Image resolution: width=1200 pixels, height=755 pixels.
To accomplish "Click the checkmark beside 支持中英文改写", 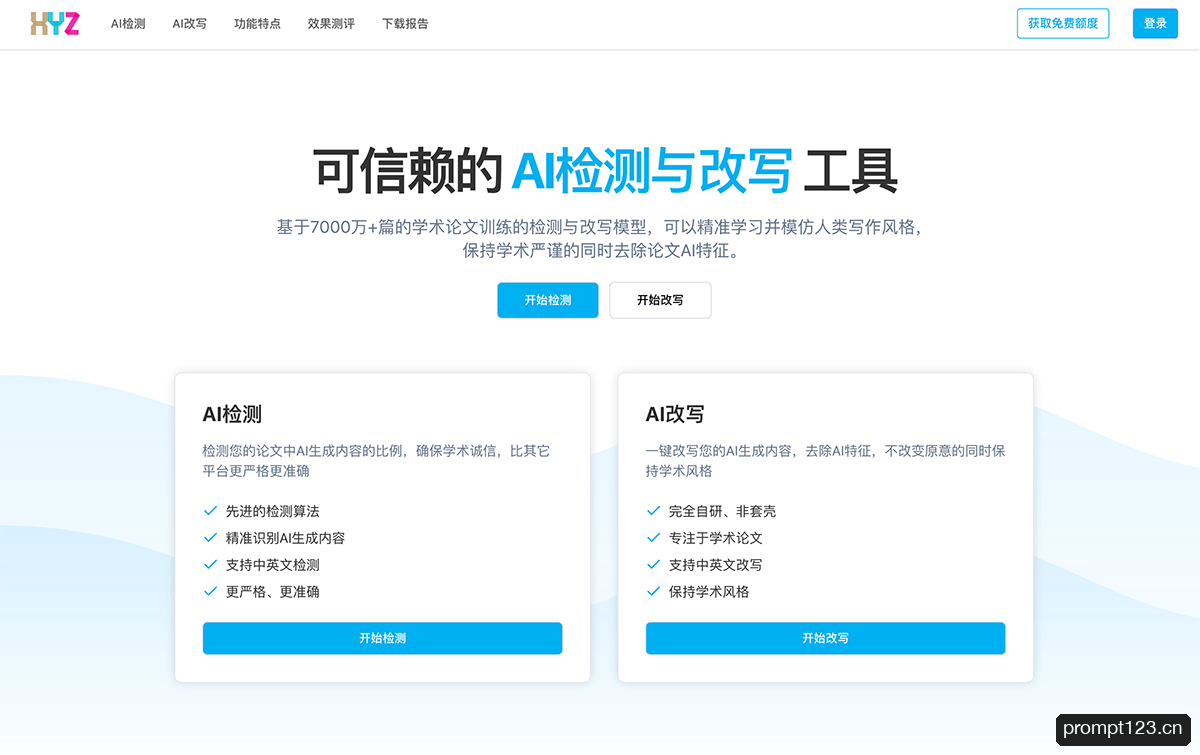I will 653,565.
